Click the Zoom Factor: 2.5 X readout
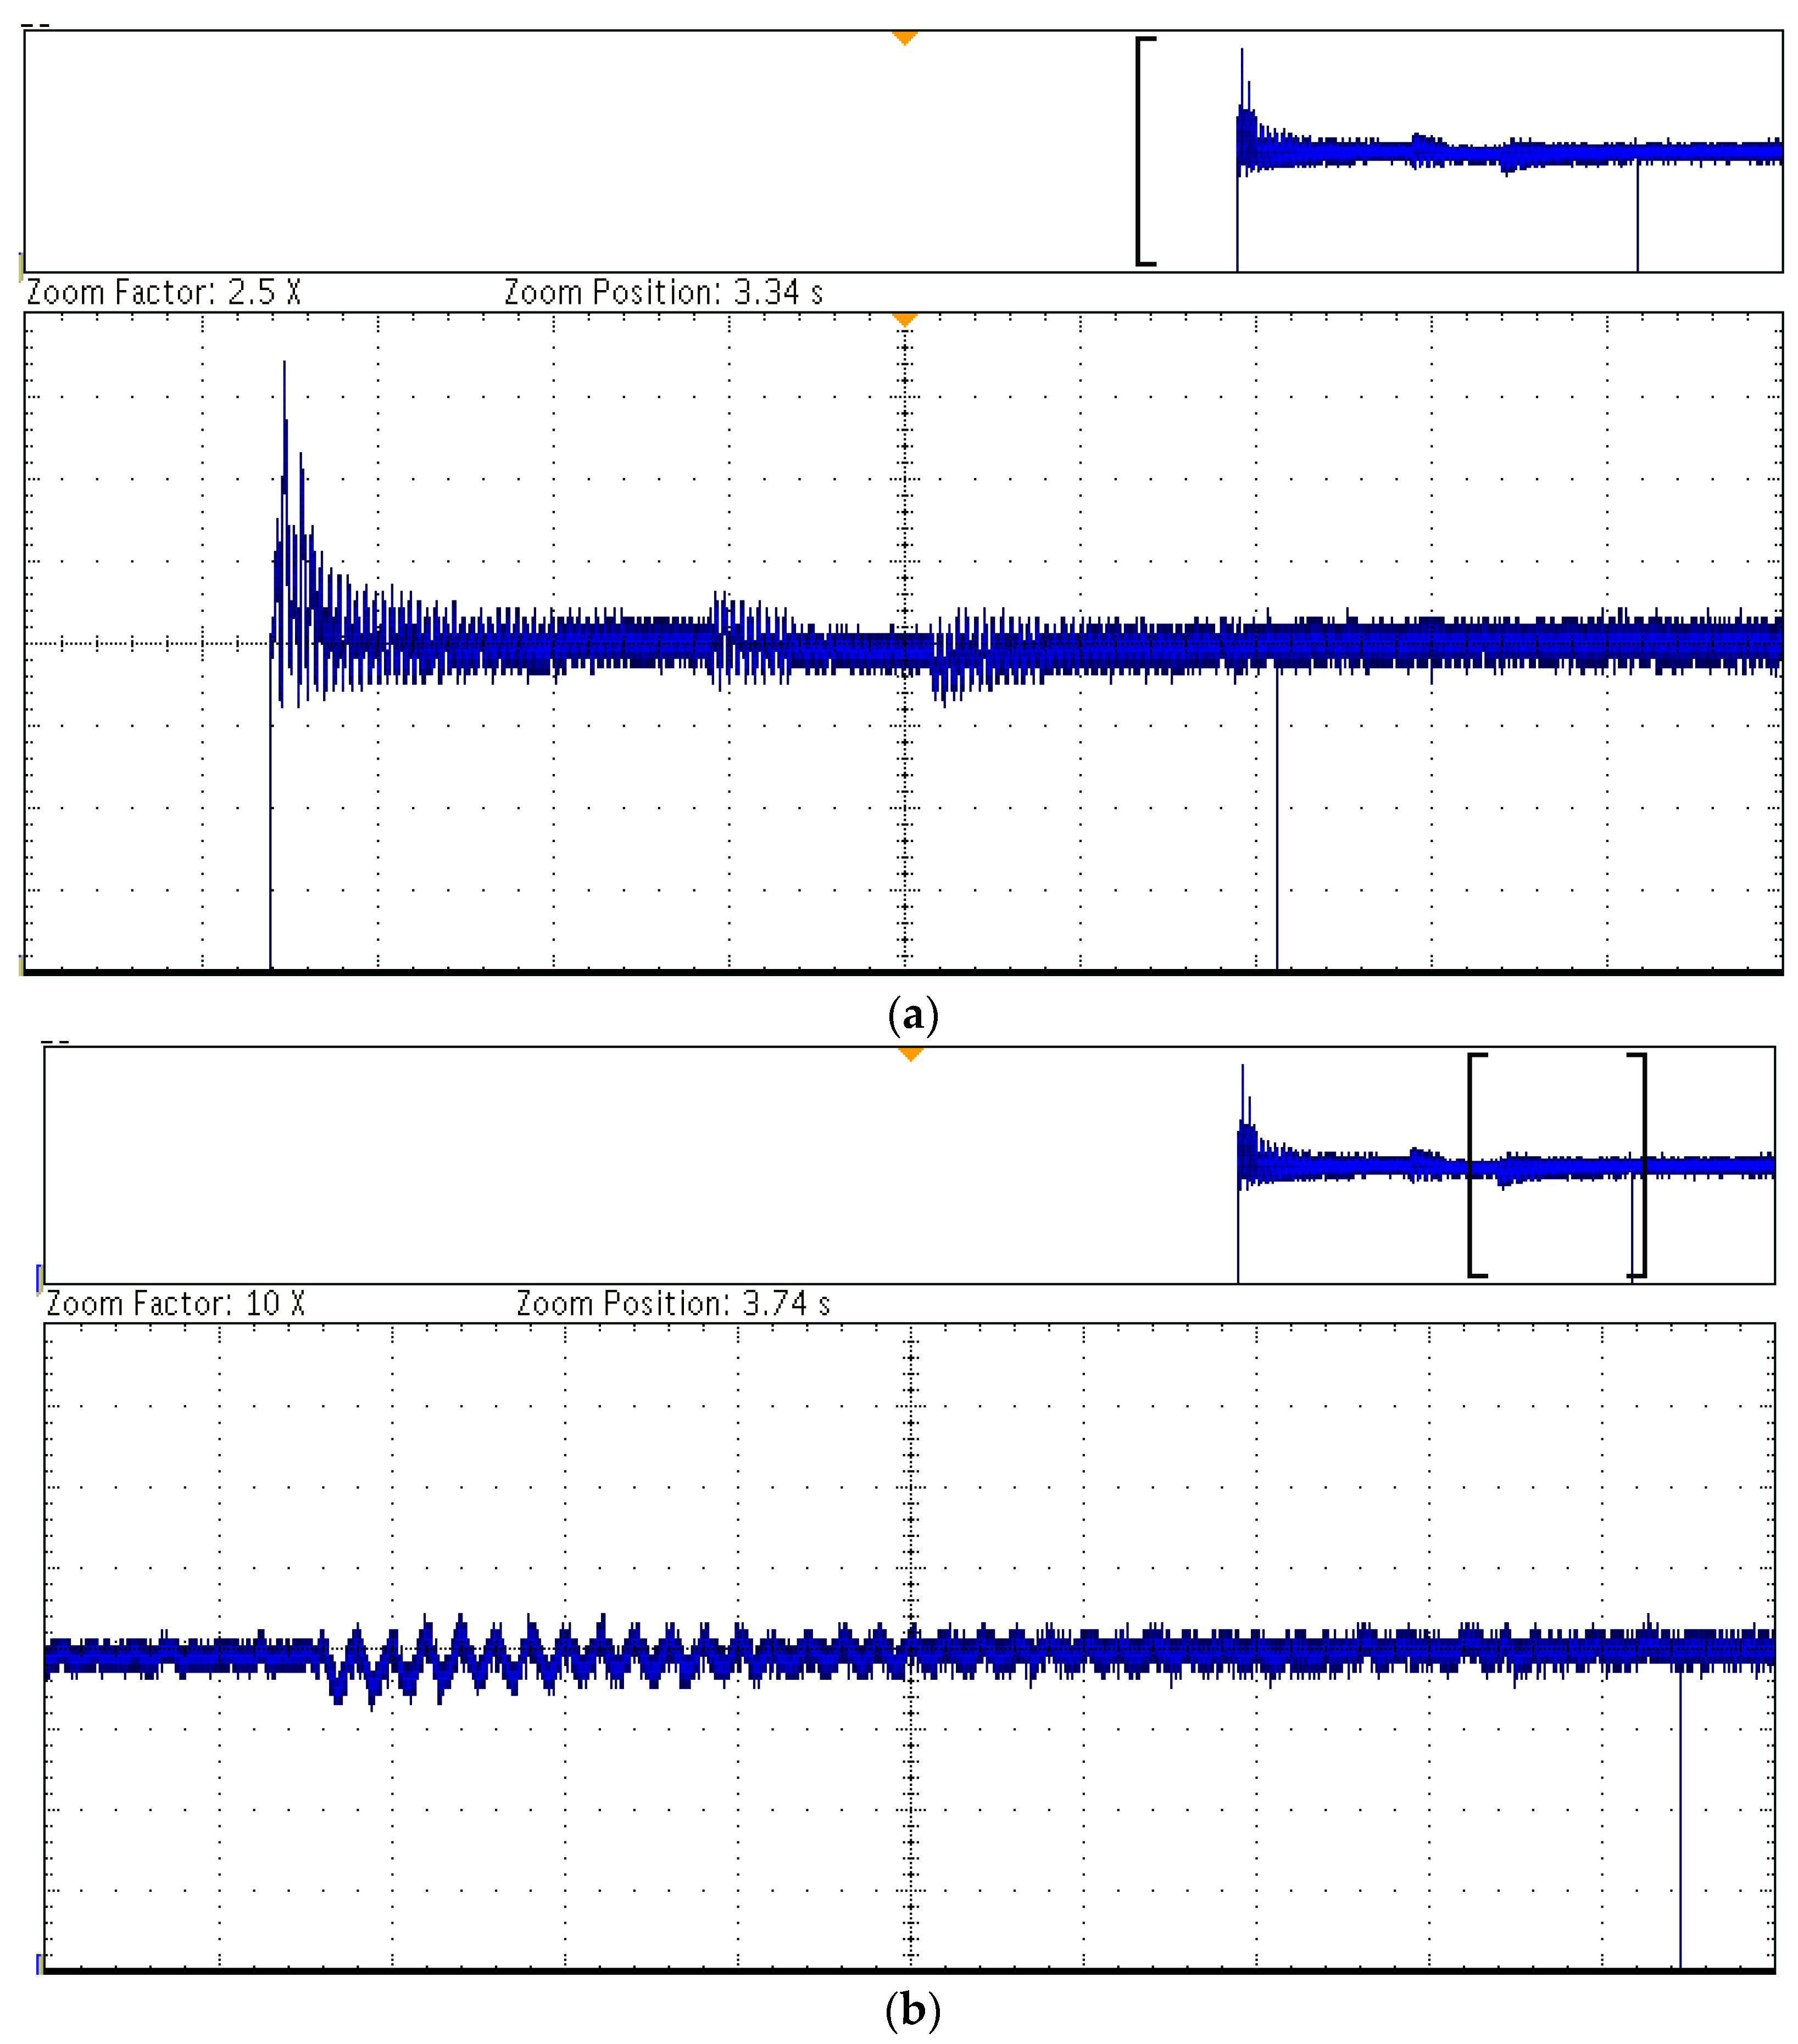Viewport: 1798px width, 2044px height. pyautogui.click(x=163, y=292)
